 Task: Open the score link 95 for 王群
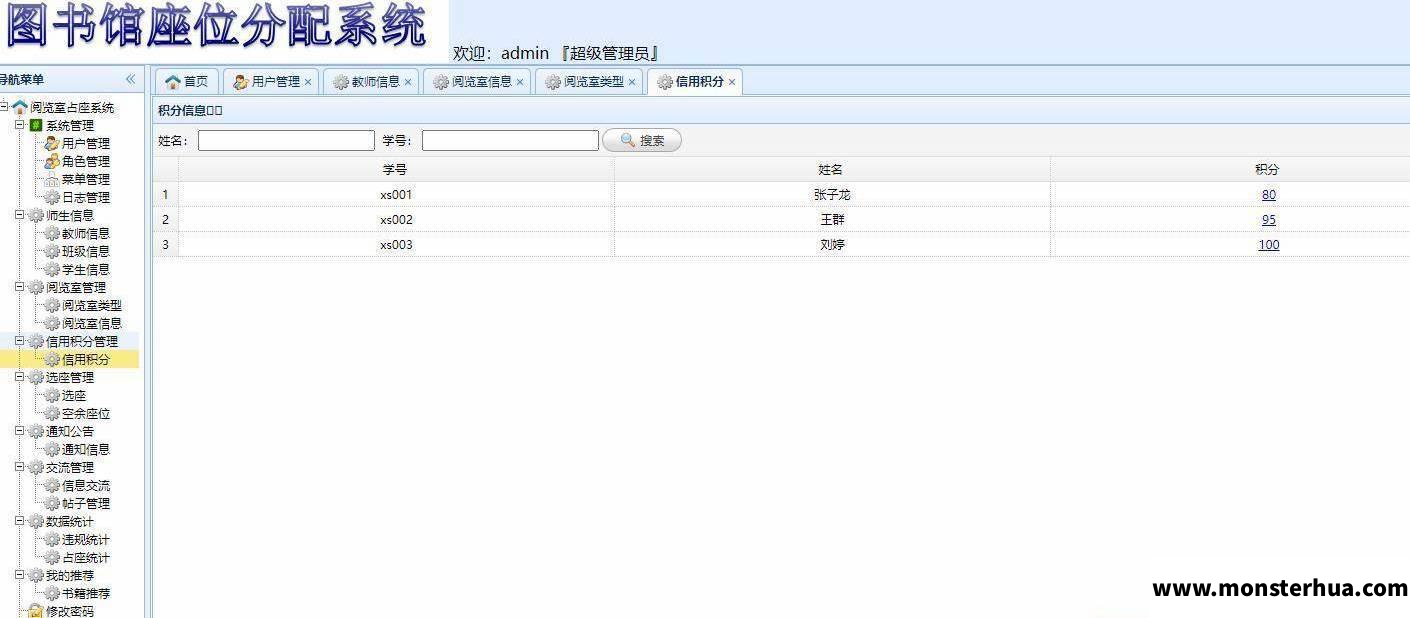click(x=1268, y=220)
